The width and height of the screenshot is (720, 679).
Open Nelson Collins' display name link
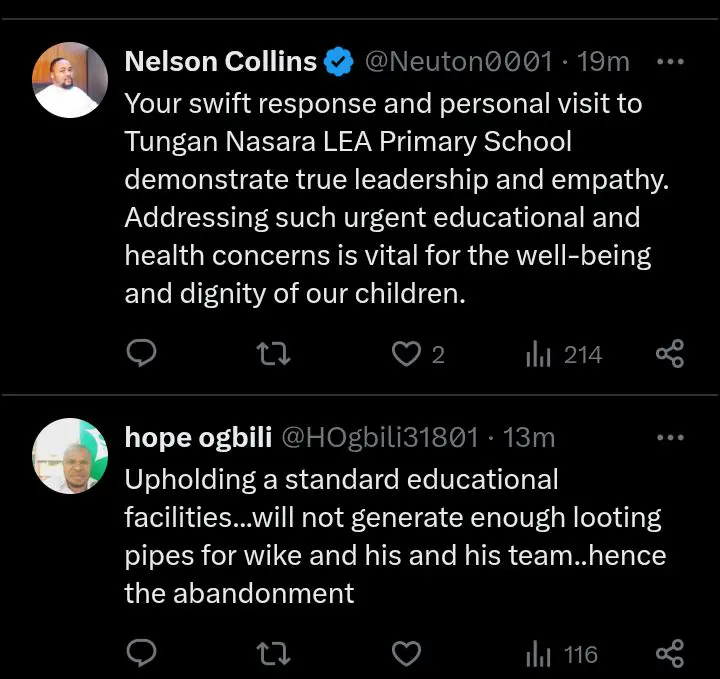220,61
